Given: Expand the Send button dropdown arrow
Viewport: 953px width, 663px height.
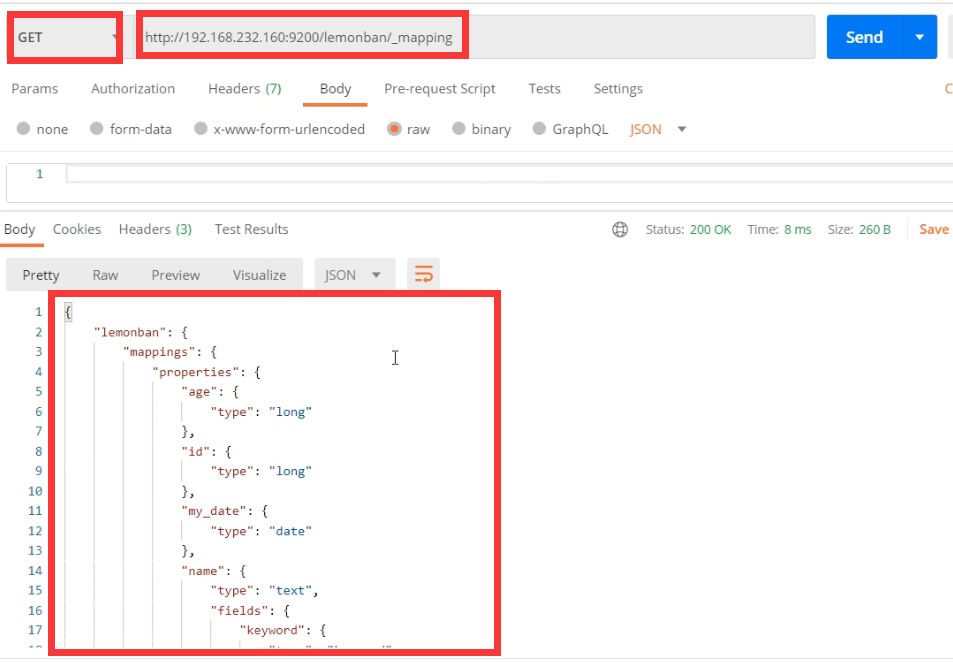Looking at the screenshot, I should click(x=920, y=37).
